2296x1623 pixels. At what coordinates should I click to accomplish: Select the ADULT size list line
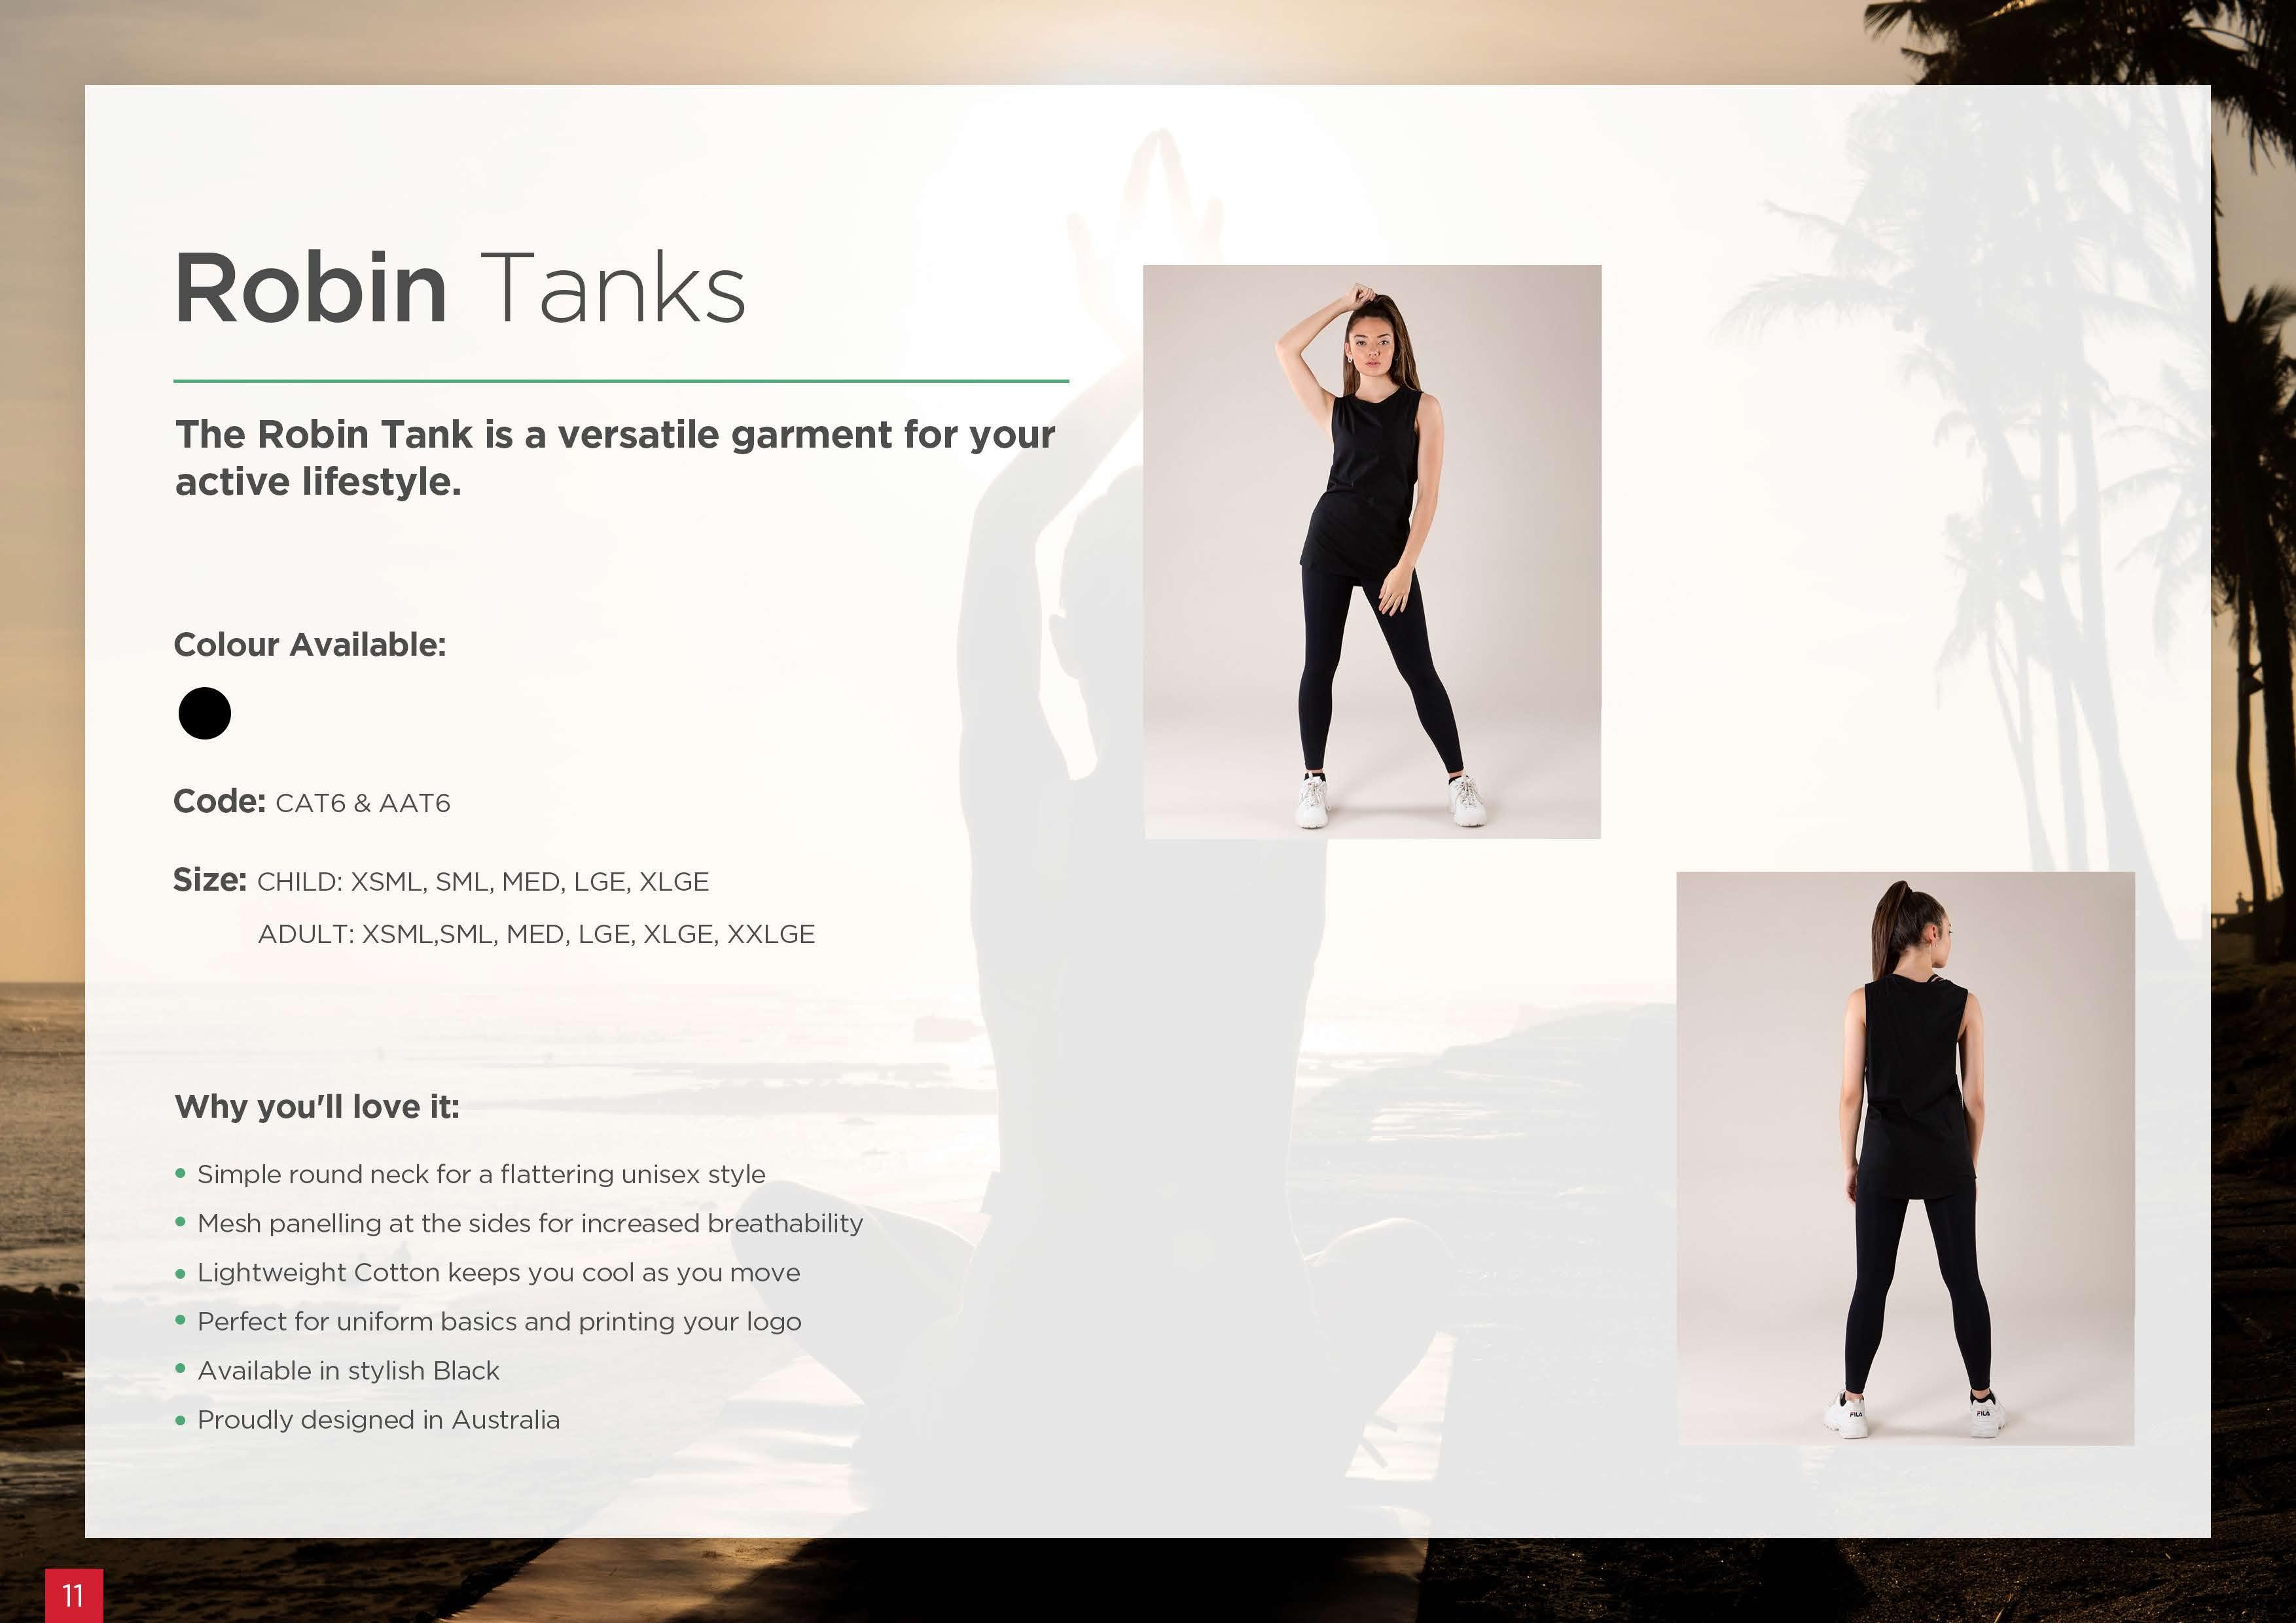click(537, 934)
